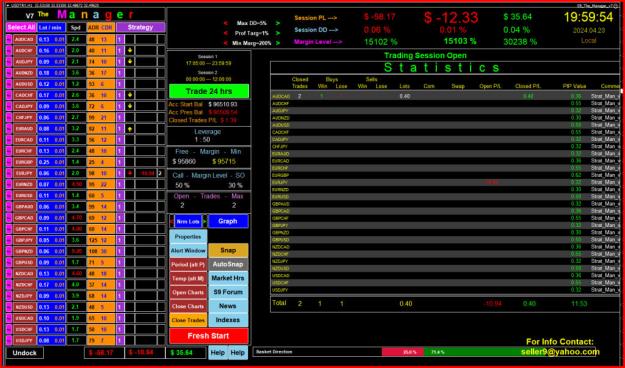This screenshot has width=625, height=368.
Task: Click the first Help button
Action: point(218,353)
